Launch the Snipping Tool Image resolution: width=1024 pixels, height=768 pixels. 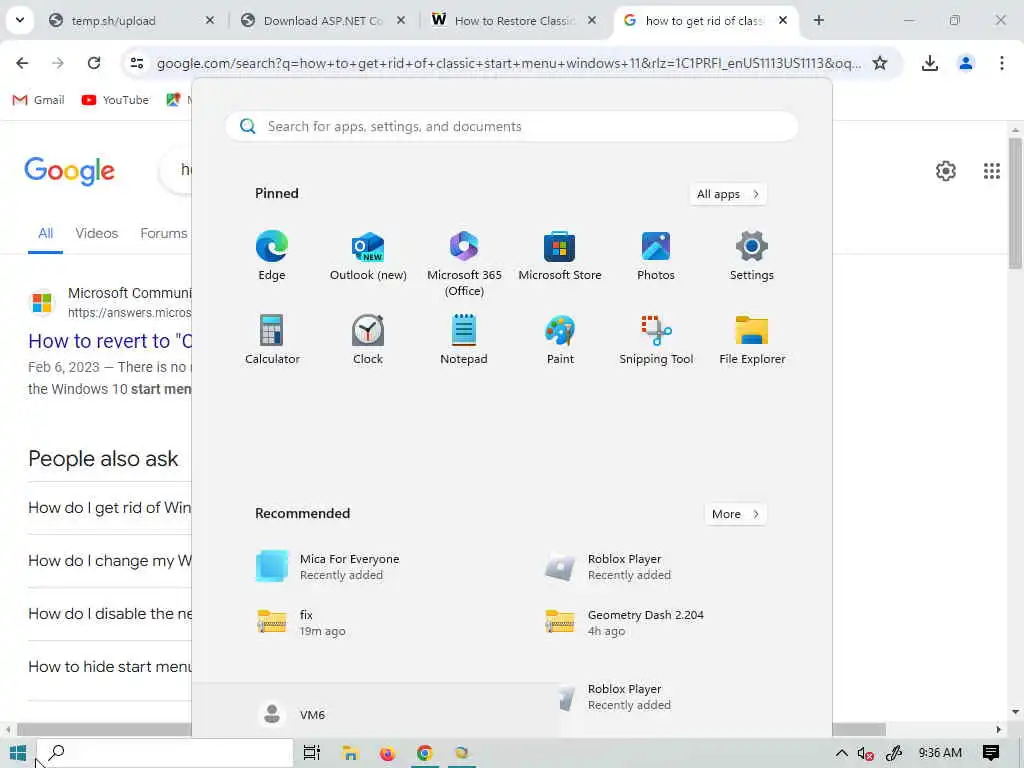(x=656, y=339)
